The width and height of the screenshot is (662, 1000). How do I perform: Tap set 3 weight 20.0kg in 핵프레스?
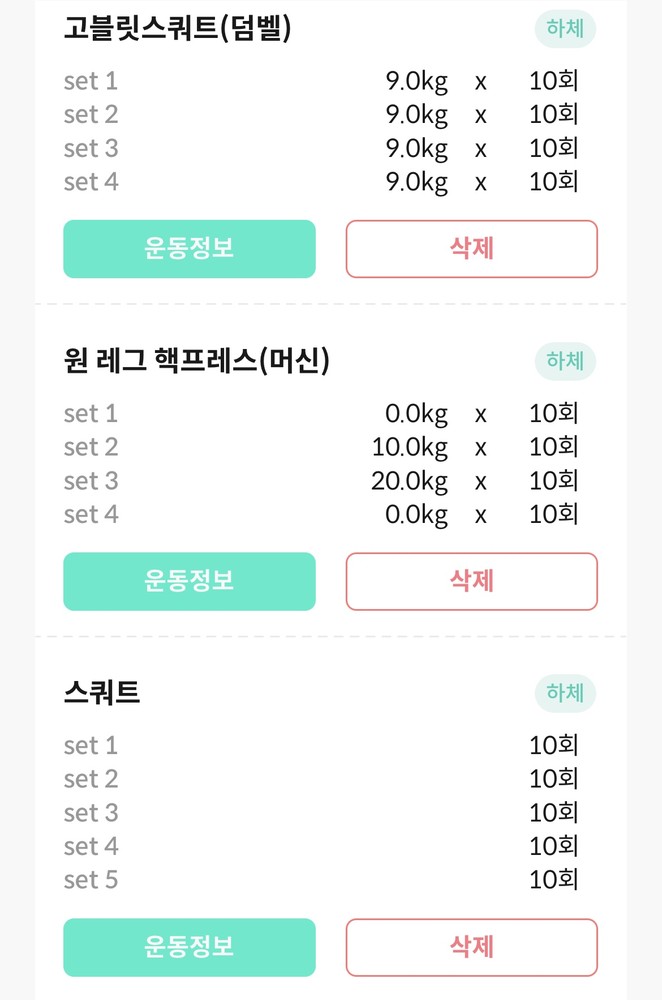coord(409,481)
